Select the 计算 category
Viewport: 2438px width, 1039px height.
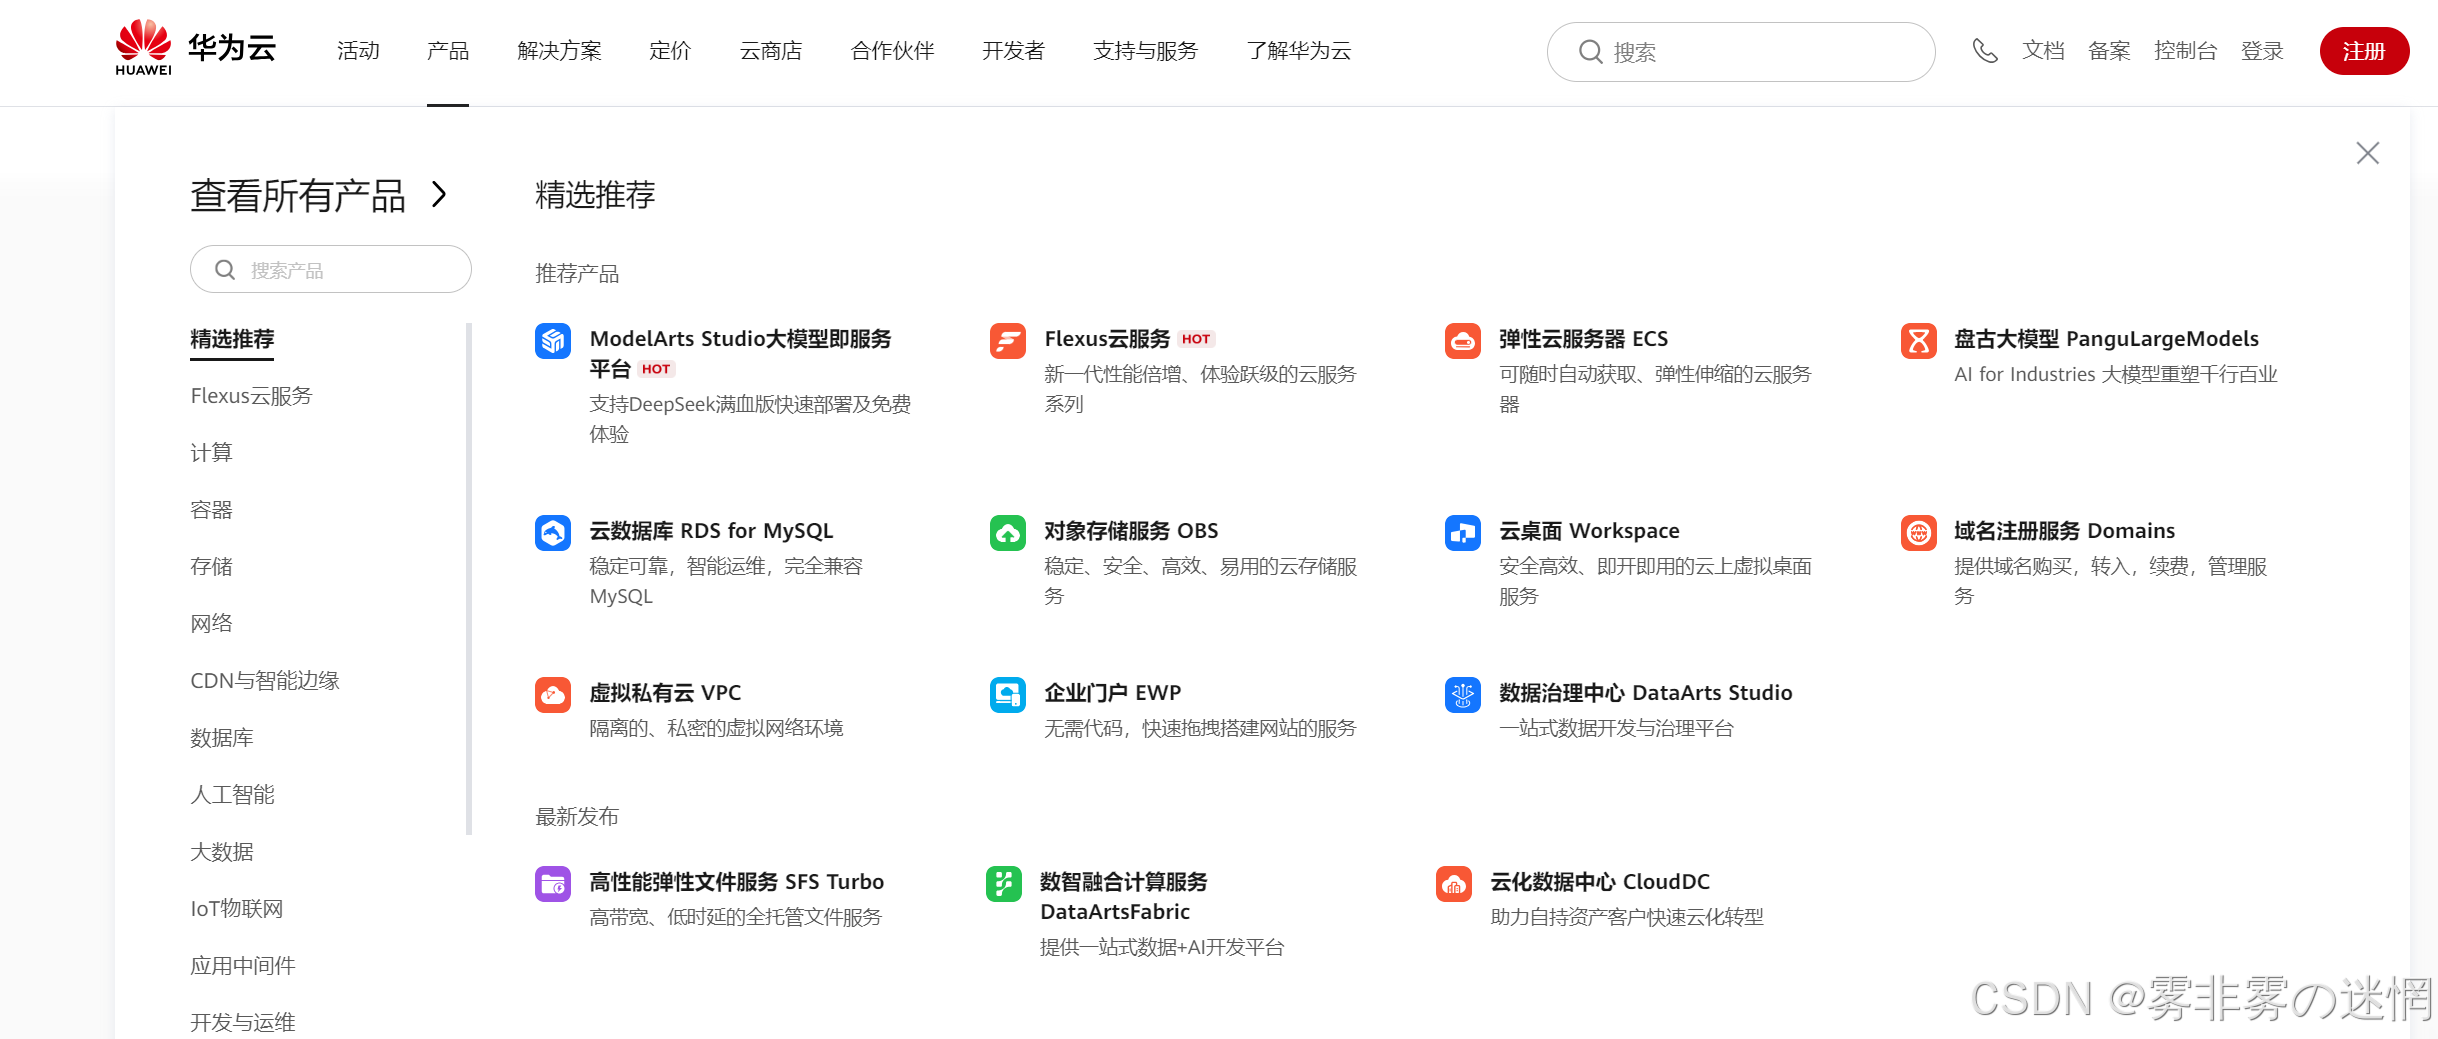pyautogui.click(x=211, y=453)
